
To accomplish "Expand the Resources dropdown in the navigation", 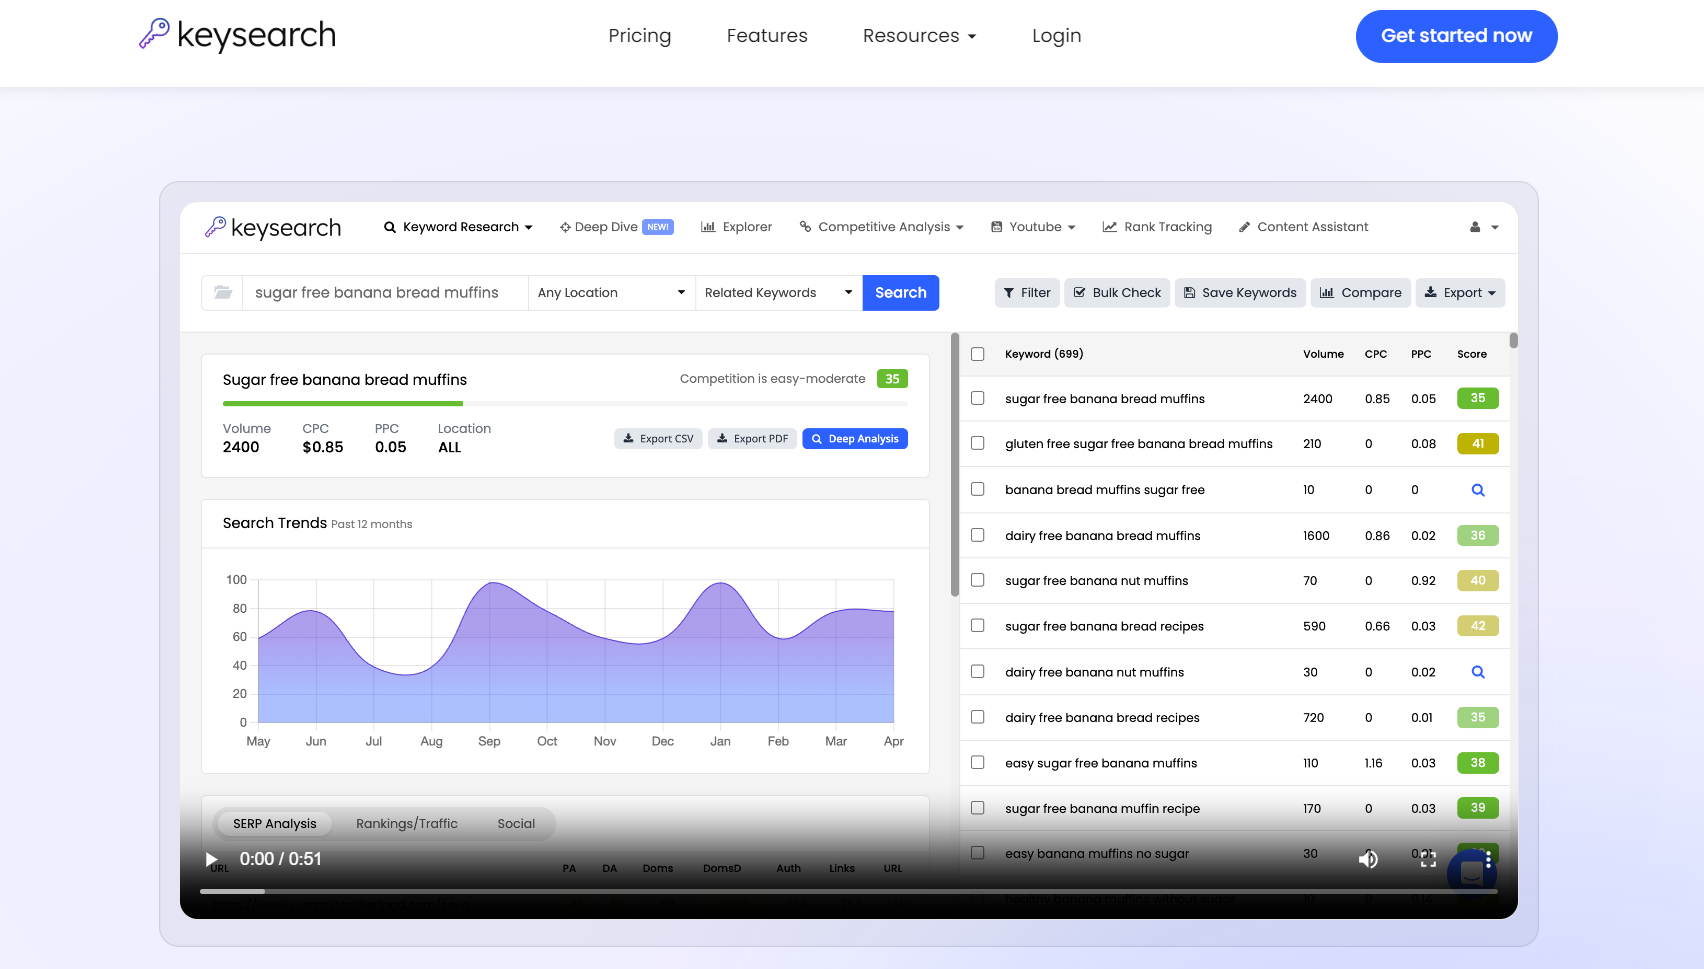I will (919, 36).
